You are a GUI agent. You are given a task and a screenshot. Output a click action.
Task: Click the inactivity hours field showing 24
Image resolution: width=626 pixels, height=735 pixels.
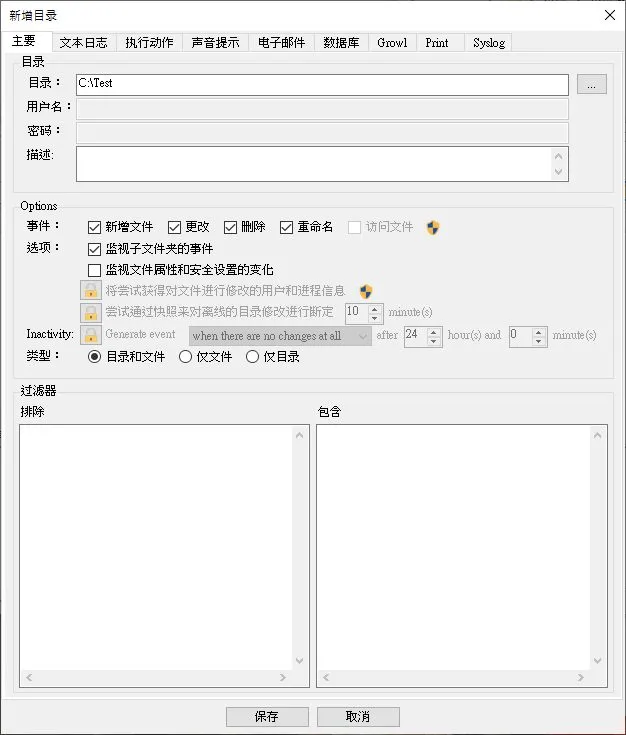point(416,336)
